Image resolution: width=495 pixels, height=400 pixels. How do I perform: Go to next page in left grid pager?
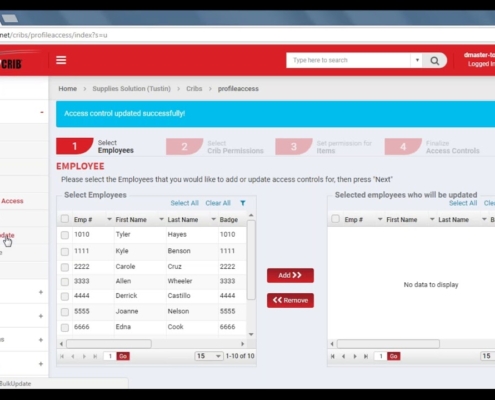pos(84,356)
